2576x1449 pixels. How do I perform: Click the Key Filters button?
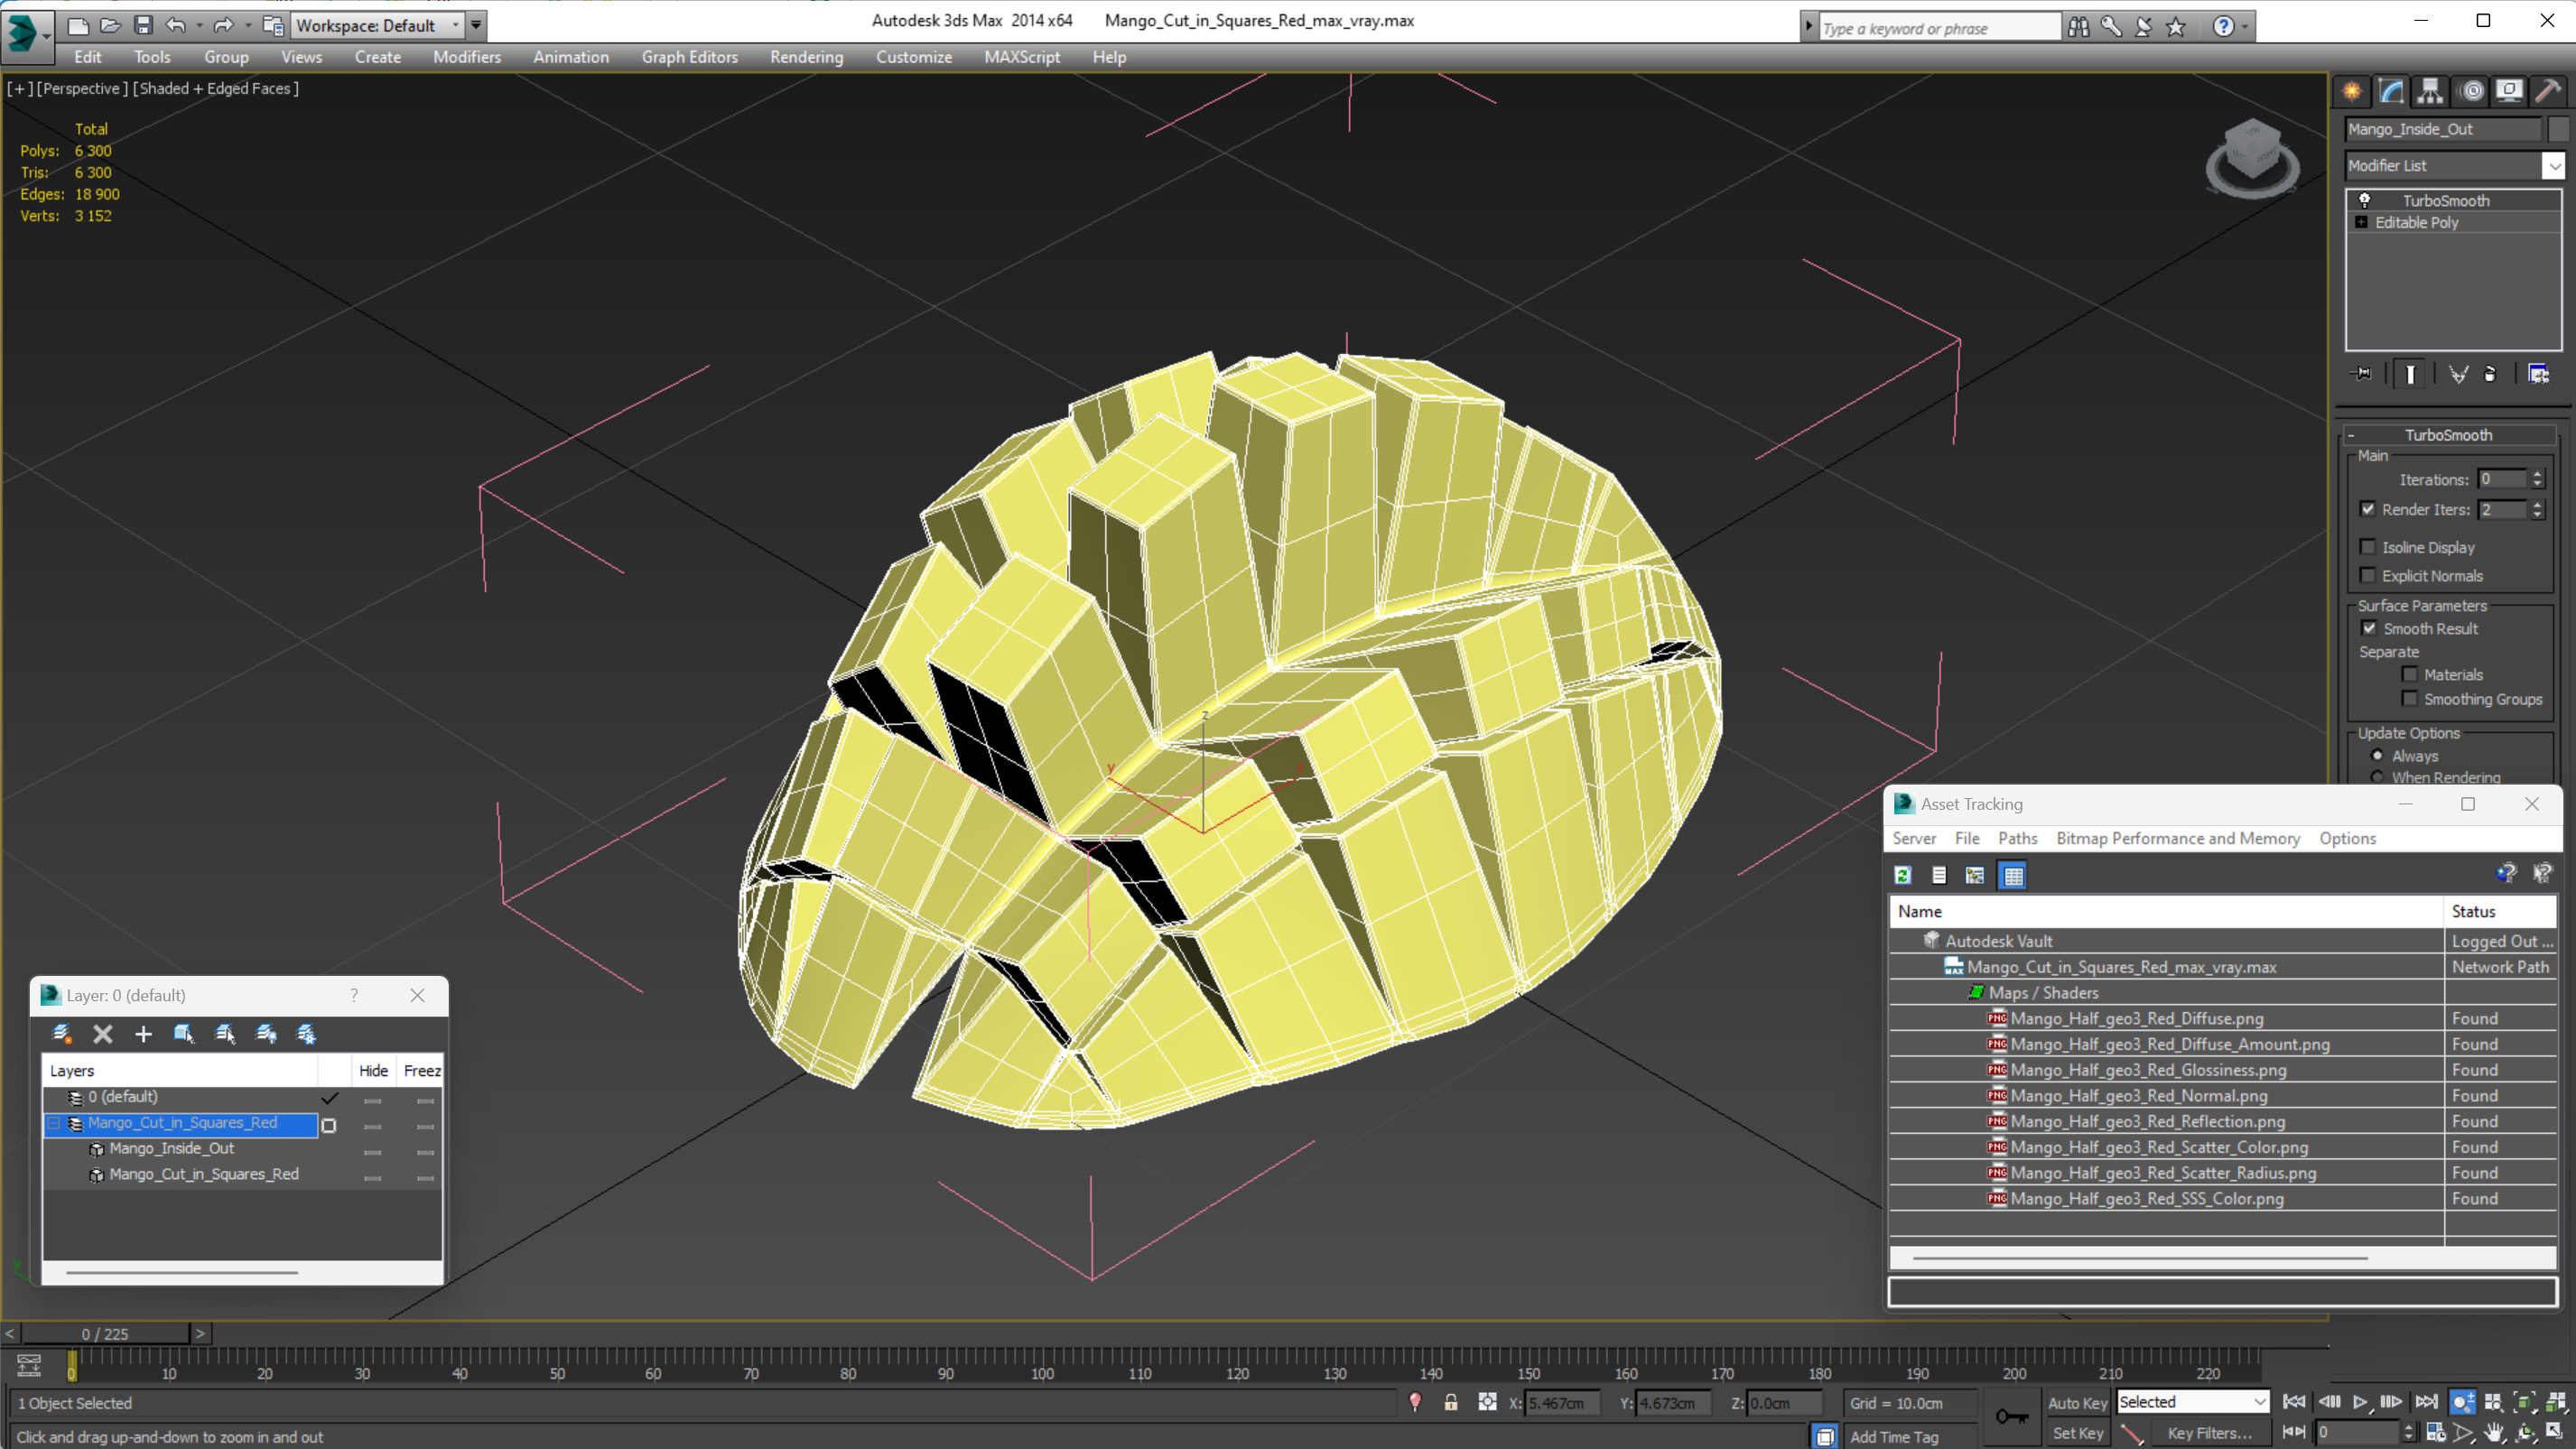tap(2209, 1433)
